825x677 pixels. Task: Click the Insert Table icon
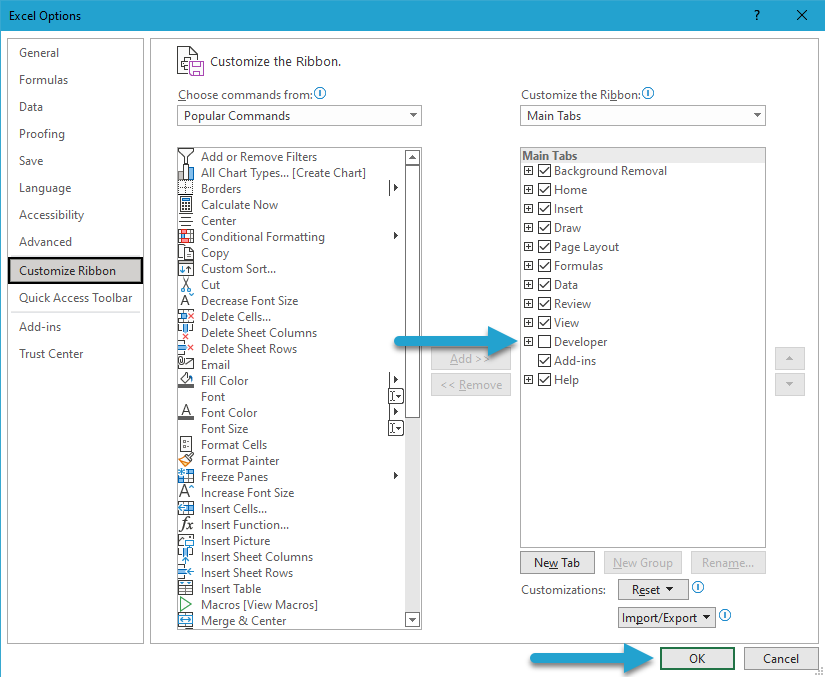coord(186,589)
